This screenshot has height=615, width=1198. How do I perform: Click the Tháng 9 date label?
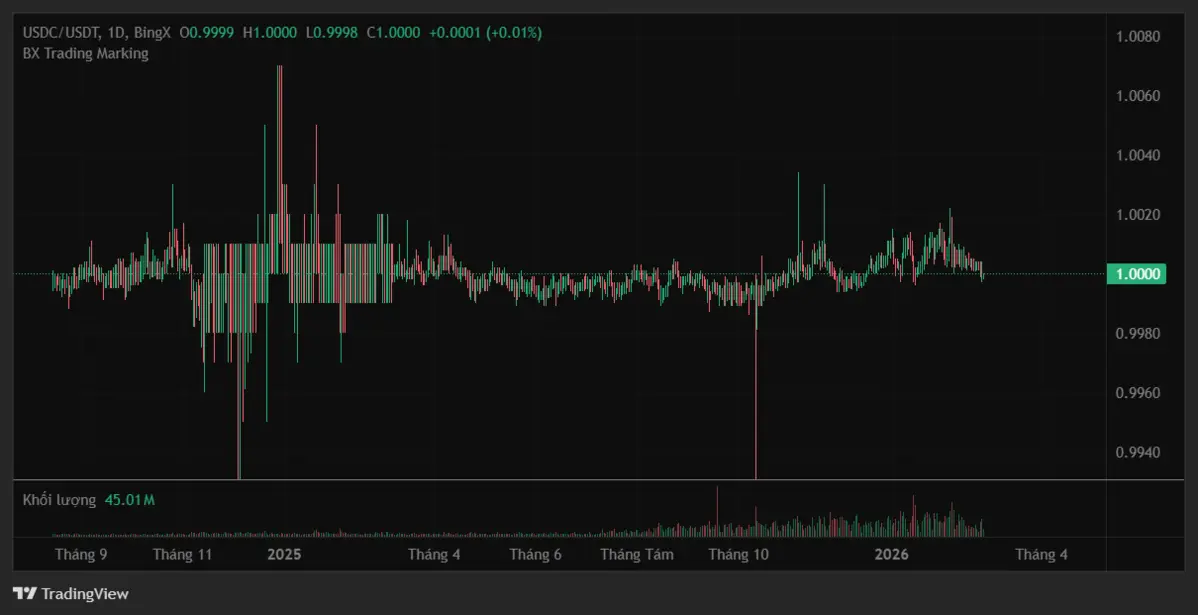[81, 554]
